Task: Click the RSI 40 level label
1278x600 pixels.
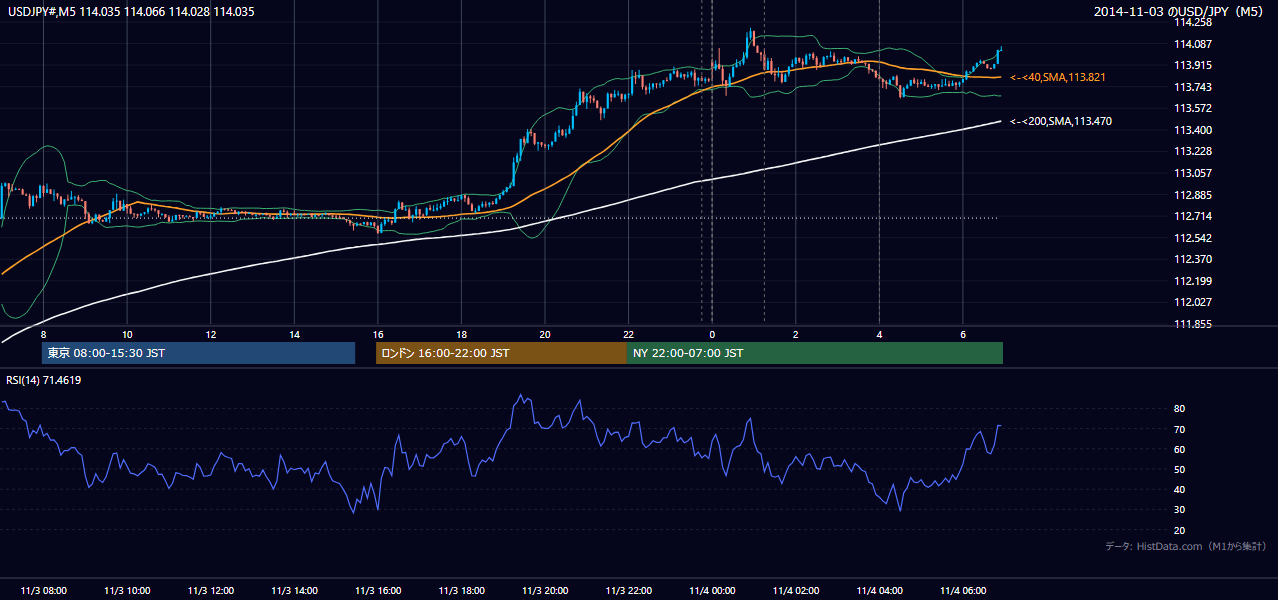Action: pyautogui.click(x=1179, y=489)
